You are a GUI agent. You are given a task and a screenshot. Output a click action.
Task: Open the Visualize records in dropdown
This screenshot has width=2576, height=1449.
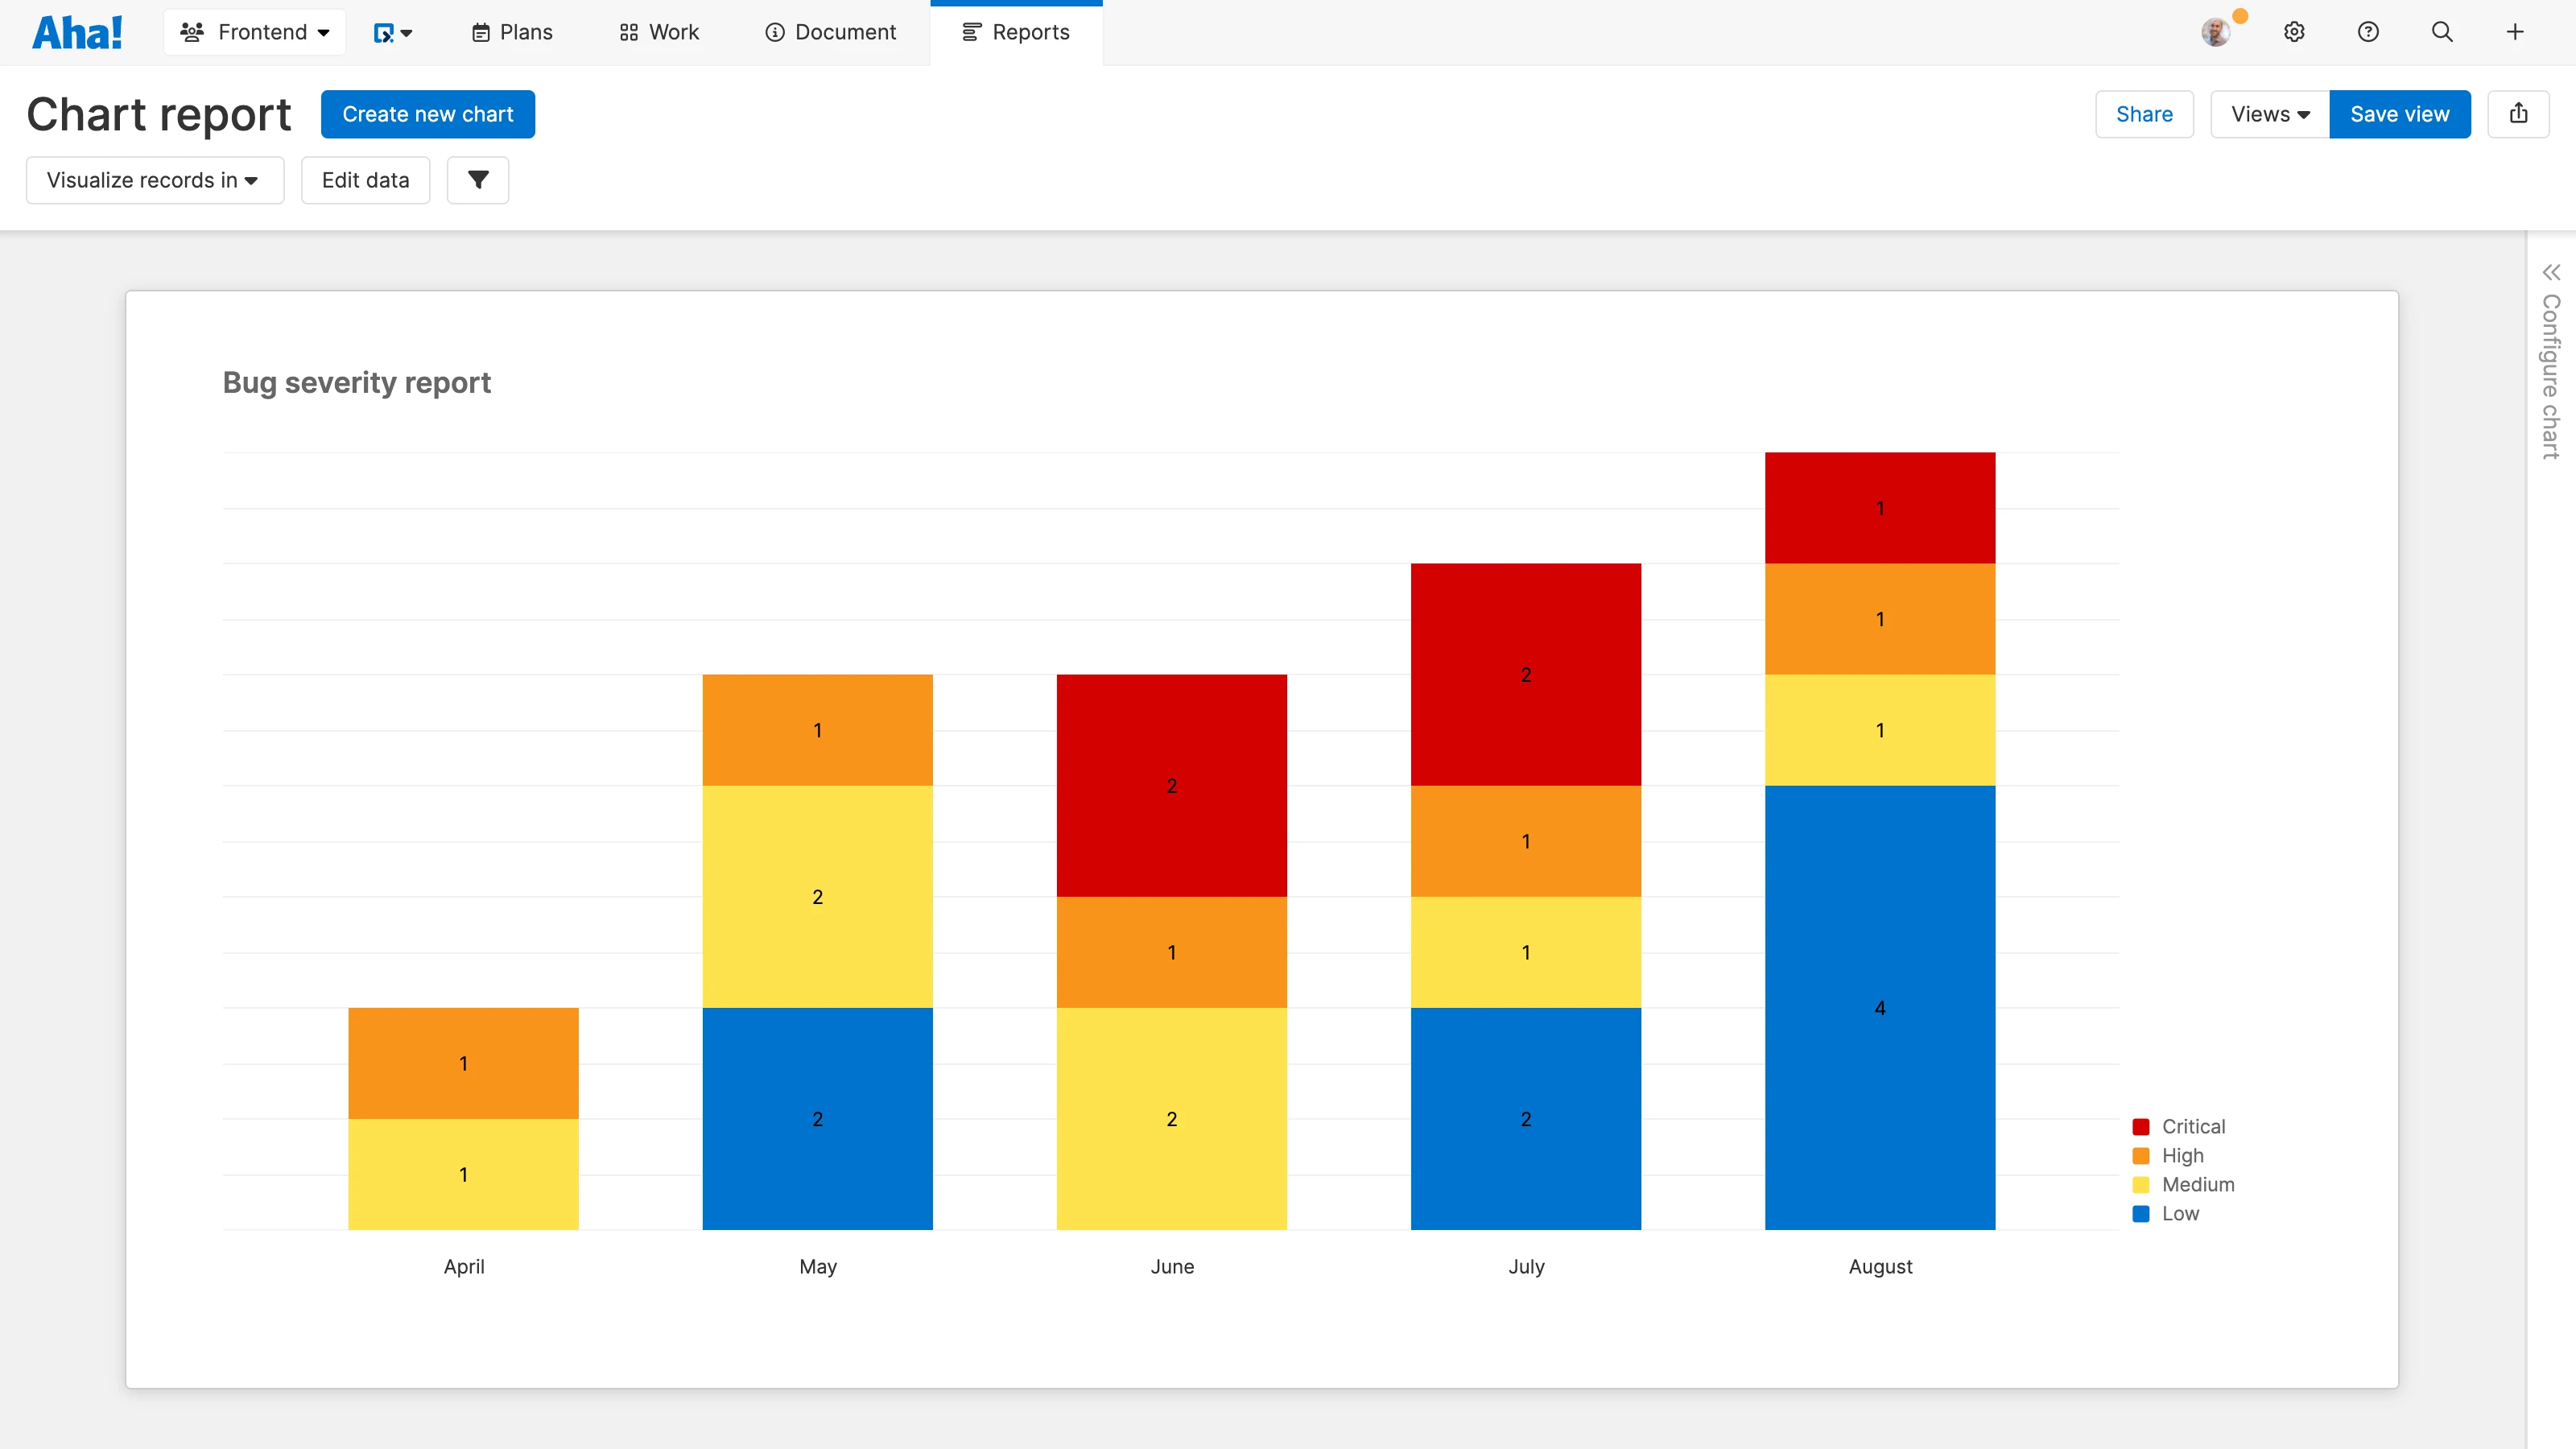154,180
